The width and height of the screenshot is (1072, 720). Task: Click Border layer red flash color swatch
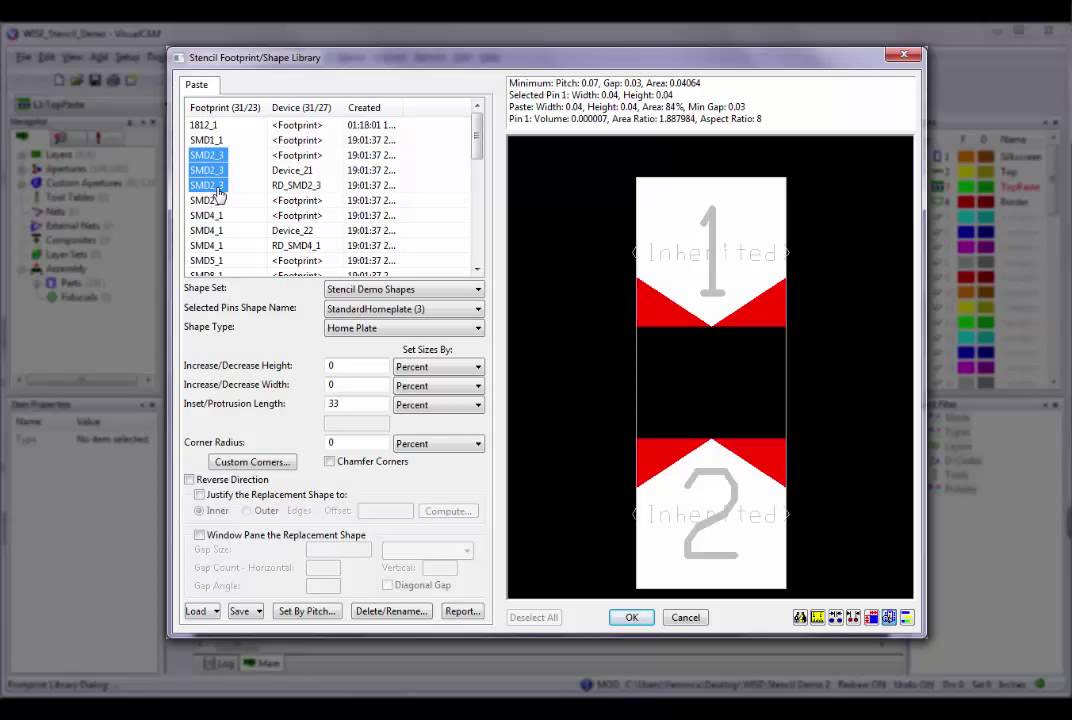click(965, 202)
